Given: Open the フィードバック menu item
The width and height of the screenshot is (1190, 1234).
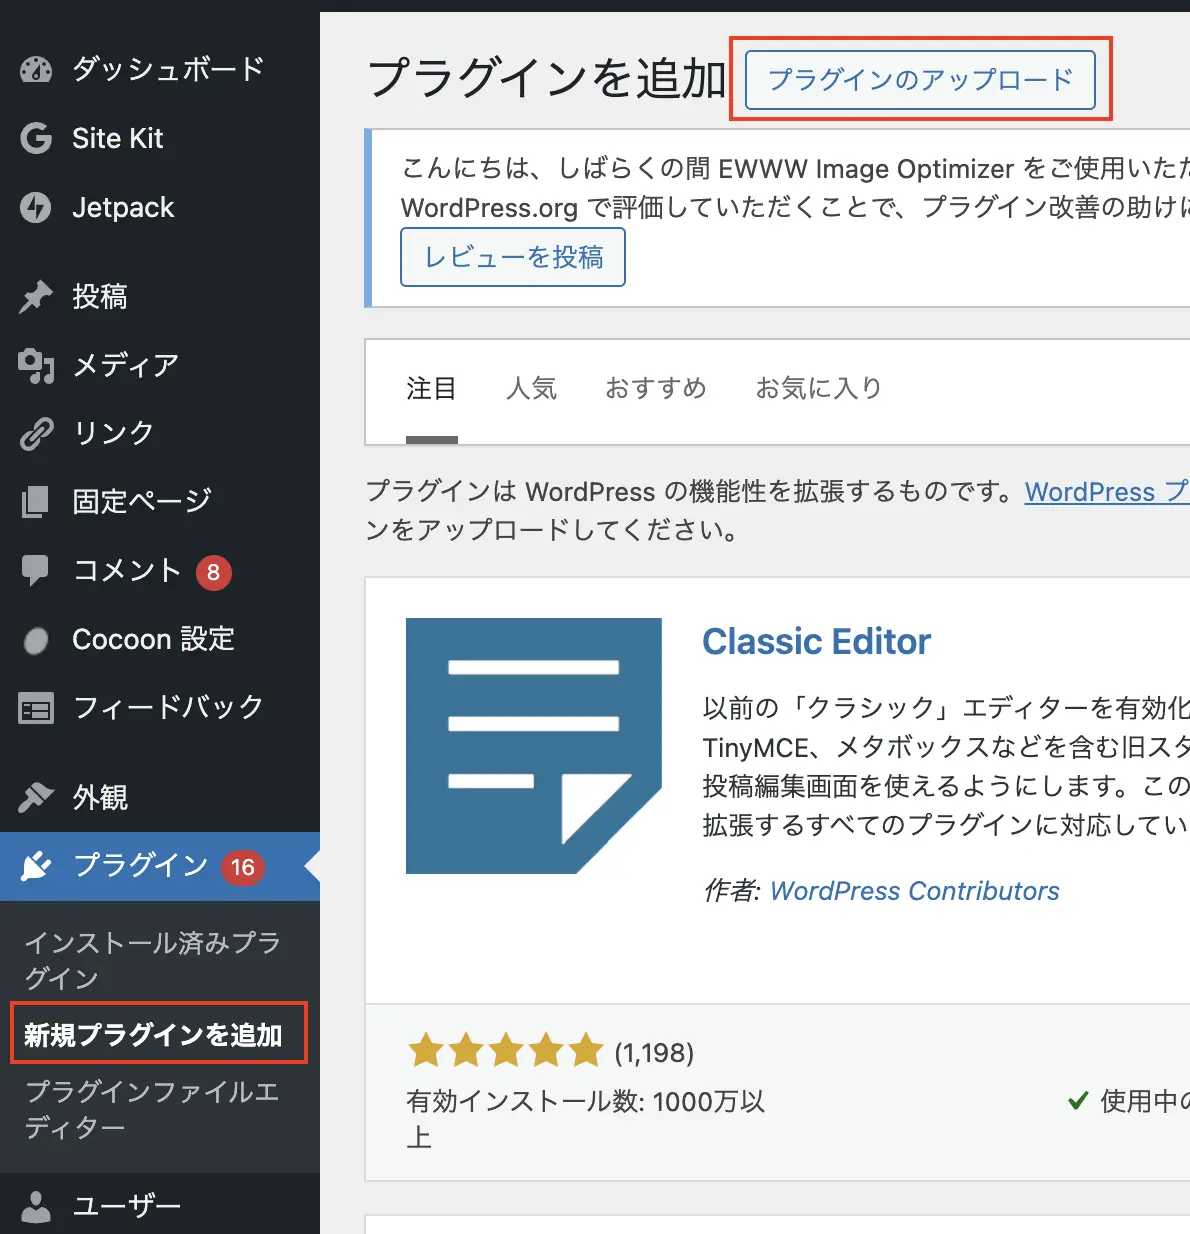Looking at the screenshot, I should 160,708.
